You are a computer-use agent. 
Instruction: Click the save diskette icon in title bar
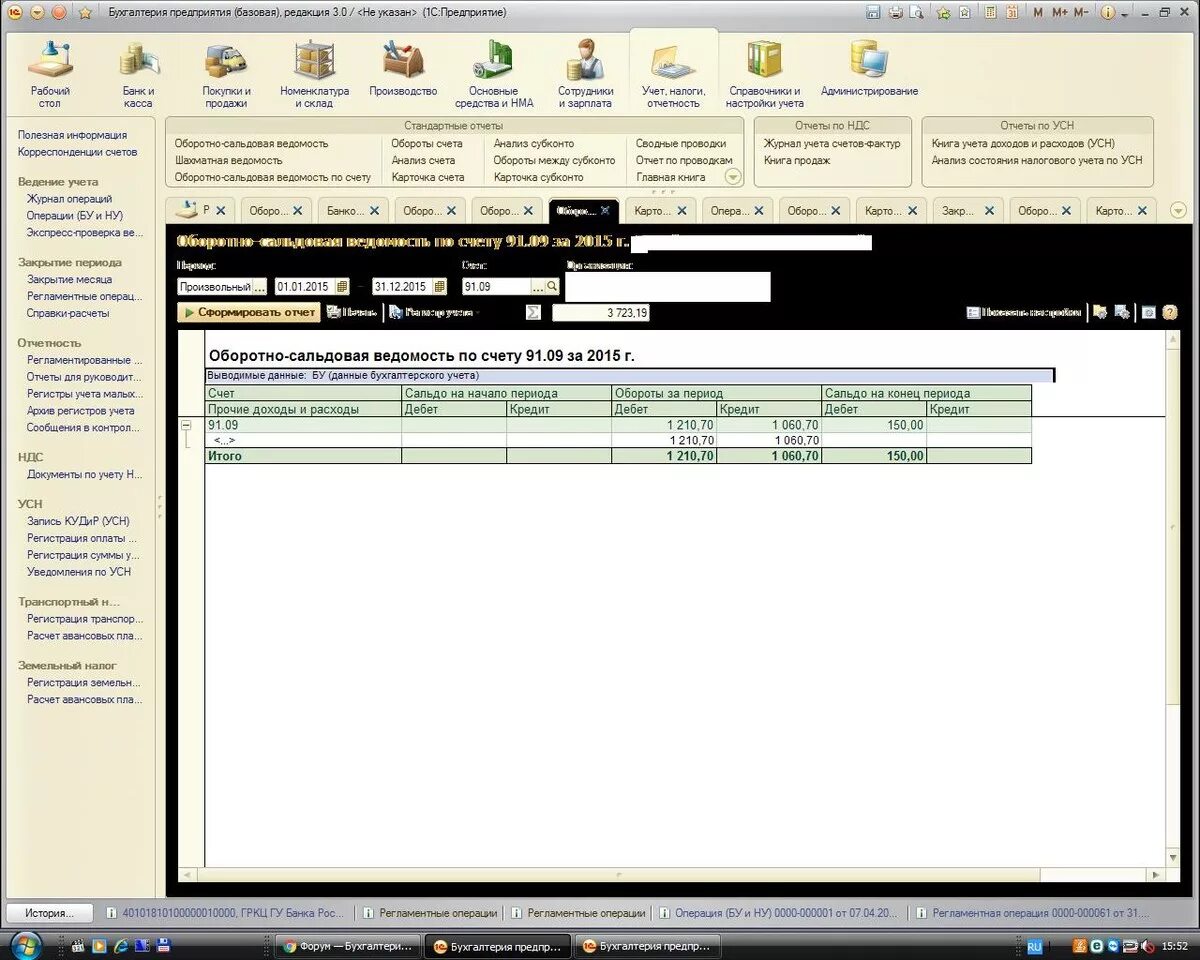click(x=873, y=12)
